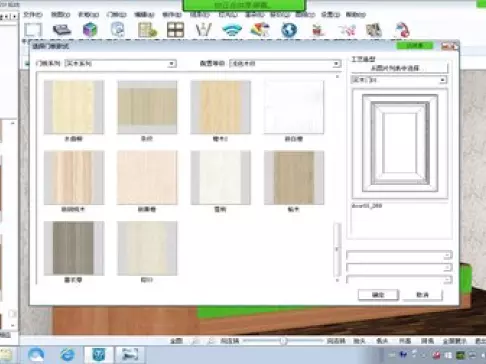The height and width of the screenshot is (364, 486).
Task: Choose the dark gray wood grain swatch
Action: coord(74,248)
